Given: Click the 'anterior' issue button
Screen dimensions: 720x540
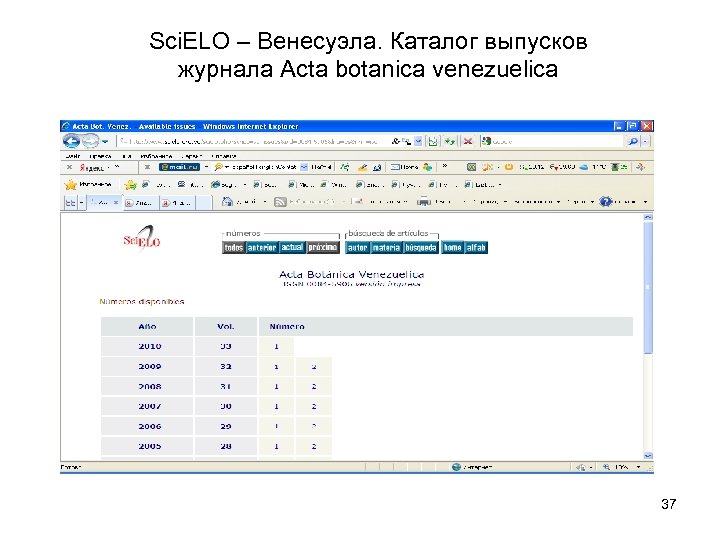Looking at the screenshot, I should pos(262,248).
